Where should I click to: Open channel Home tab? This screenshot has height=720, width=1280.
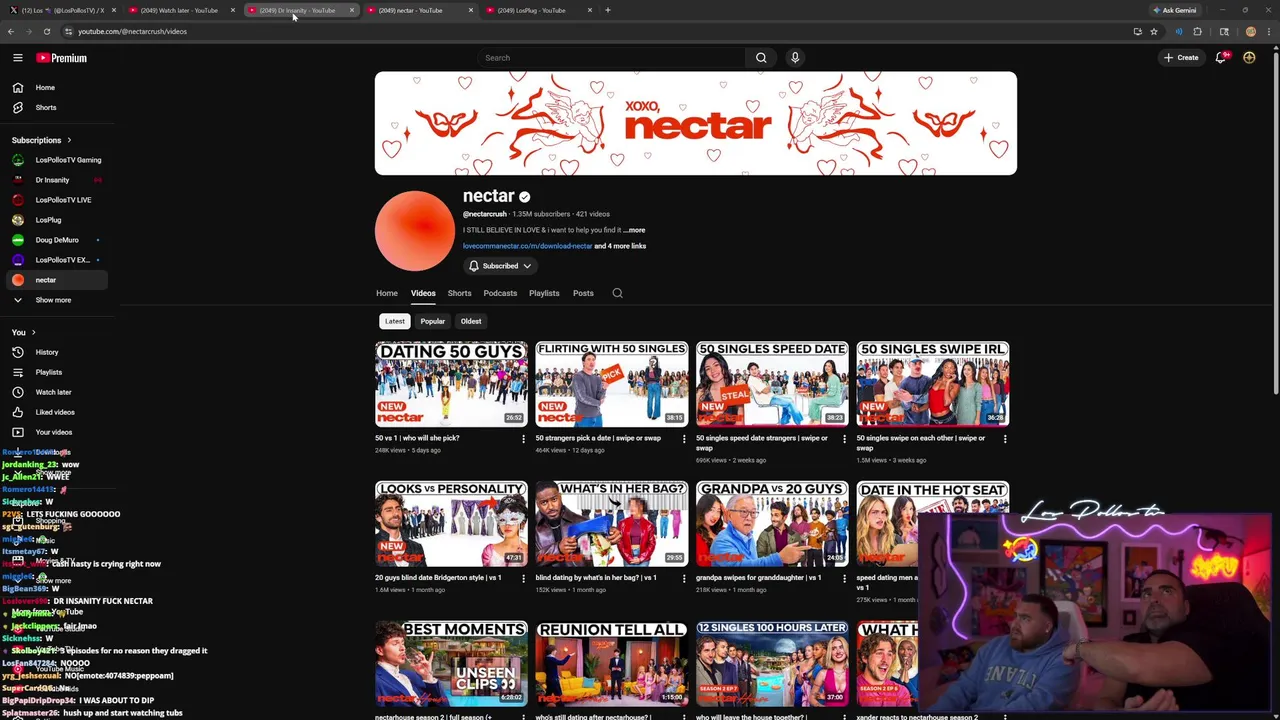387,293
